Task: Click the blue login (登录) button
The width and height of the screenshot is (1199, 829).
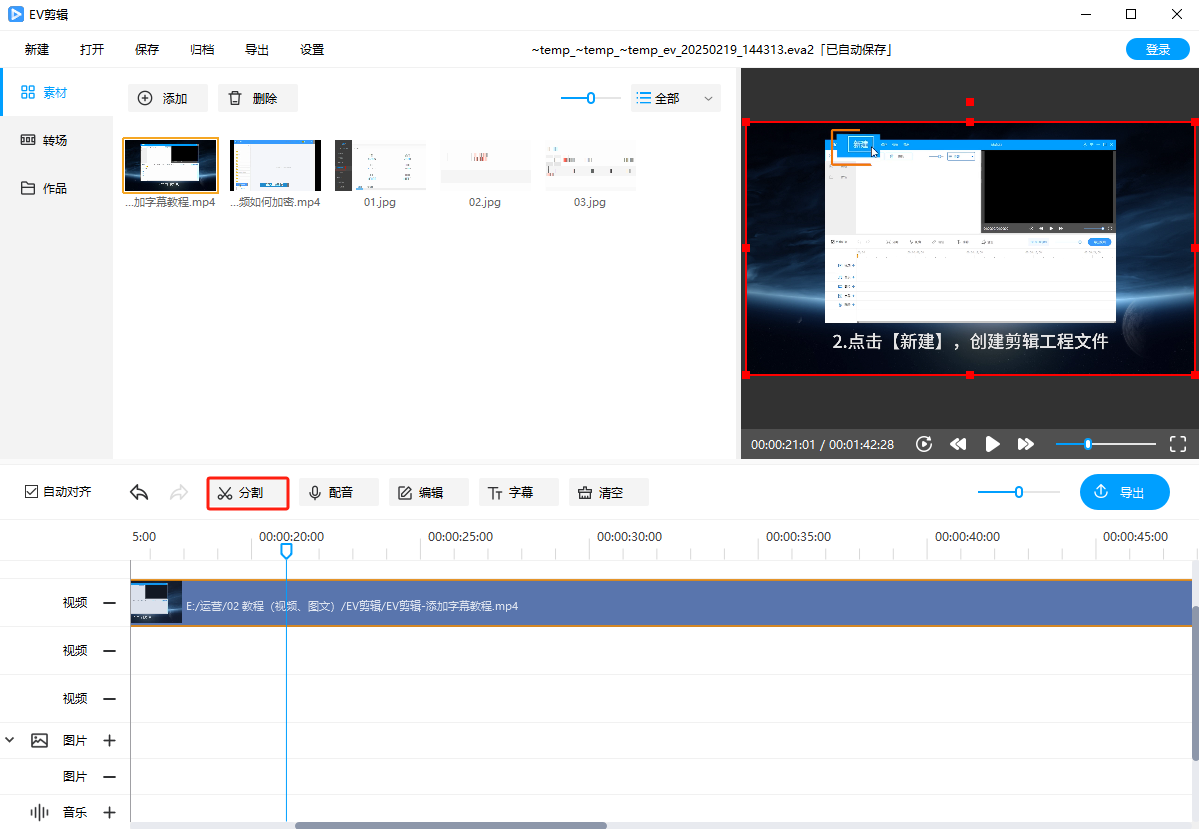Action: click(x=1157, y=50)
